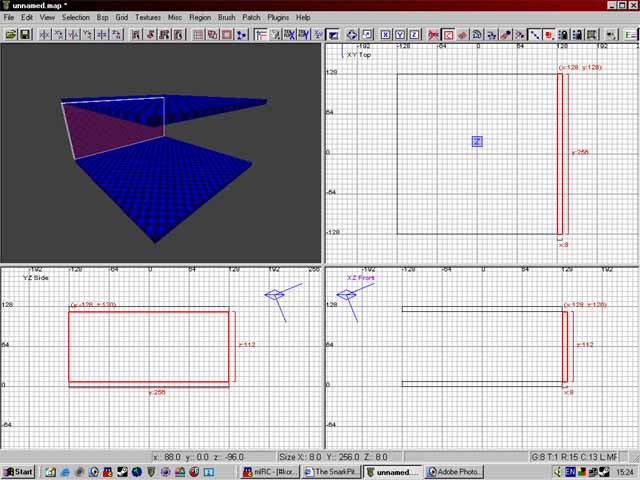Open the Textures menu

point(148,17)
